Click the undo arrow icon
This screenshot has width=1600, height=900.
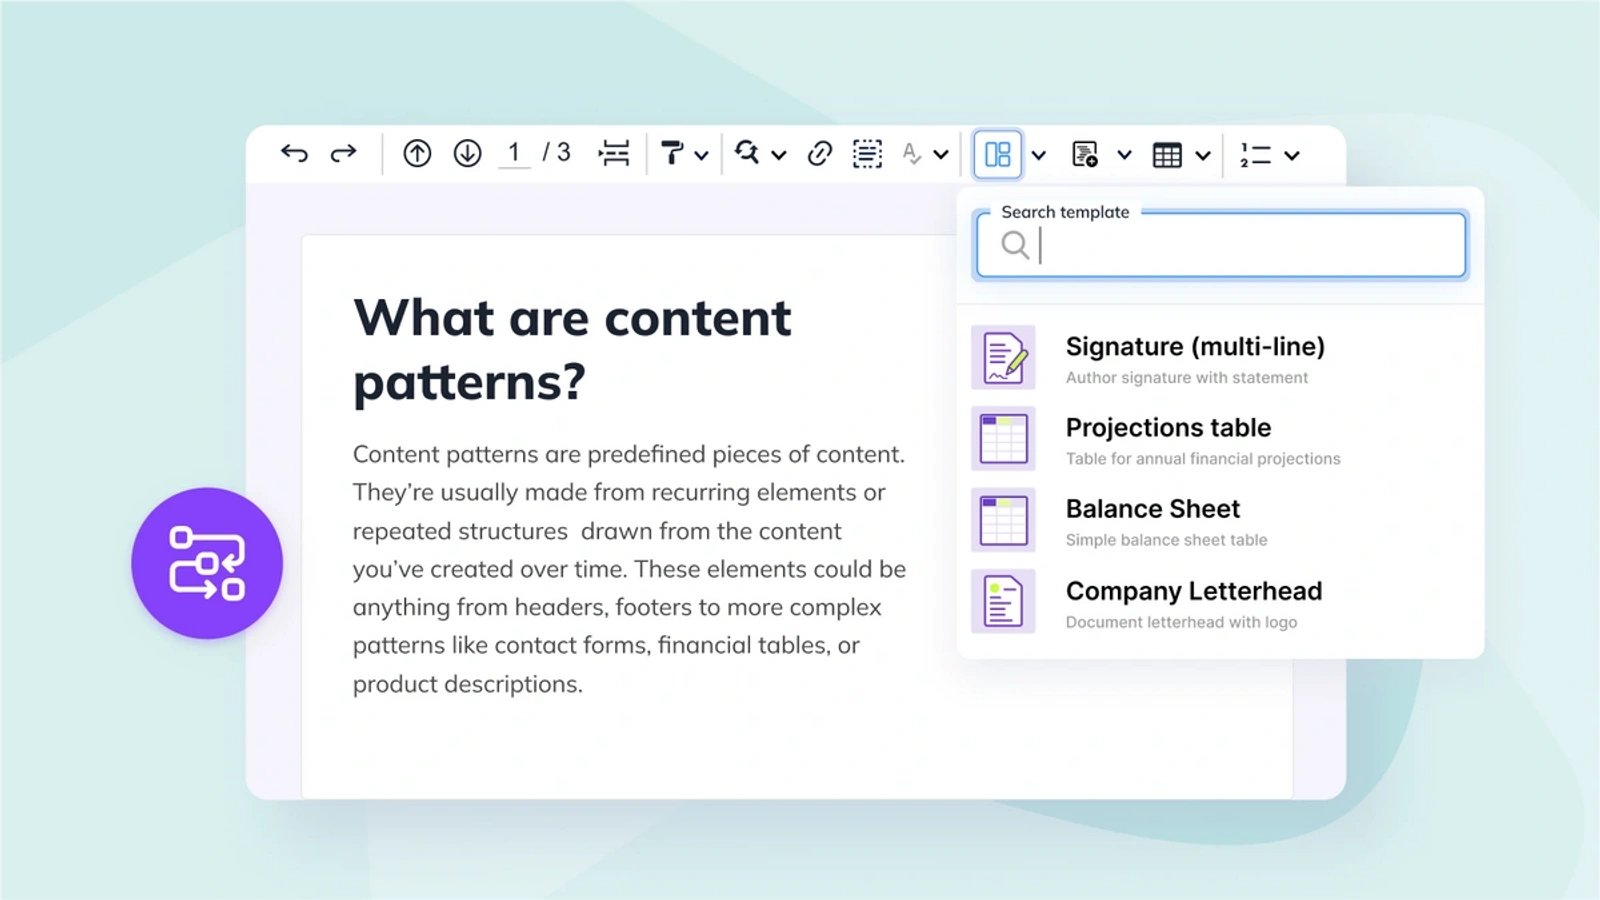294,153
